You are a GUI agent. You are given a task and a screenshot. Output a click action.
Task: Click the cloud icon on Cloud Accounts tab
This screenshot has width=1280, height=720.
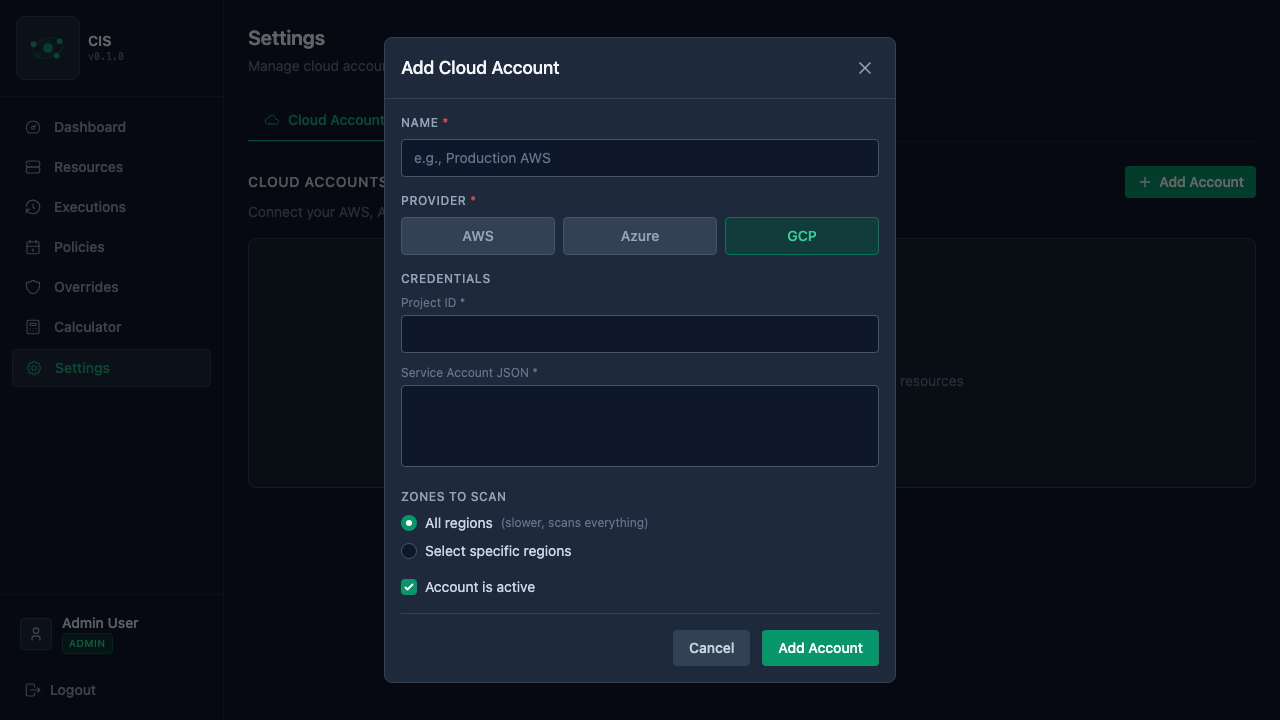coord(272,120)
